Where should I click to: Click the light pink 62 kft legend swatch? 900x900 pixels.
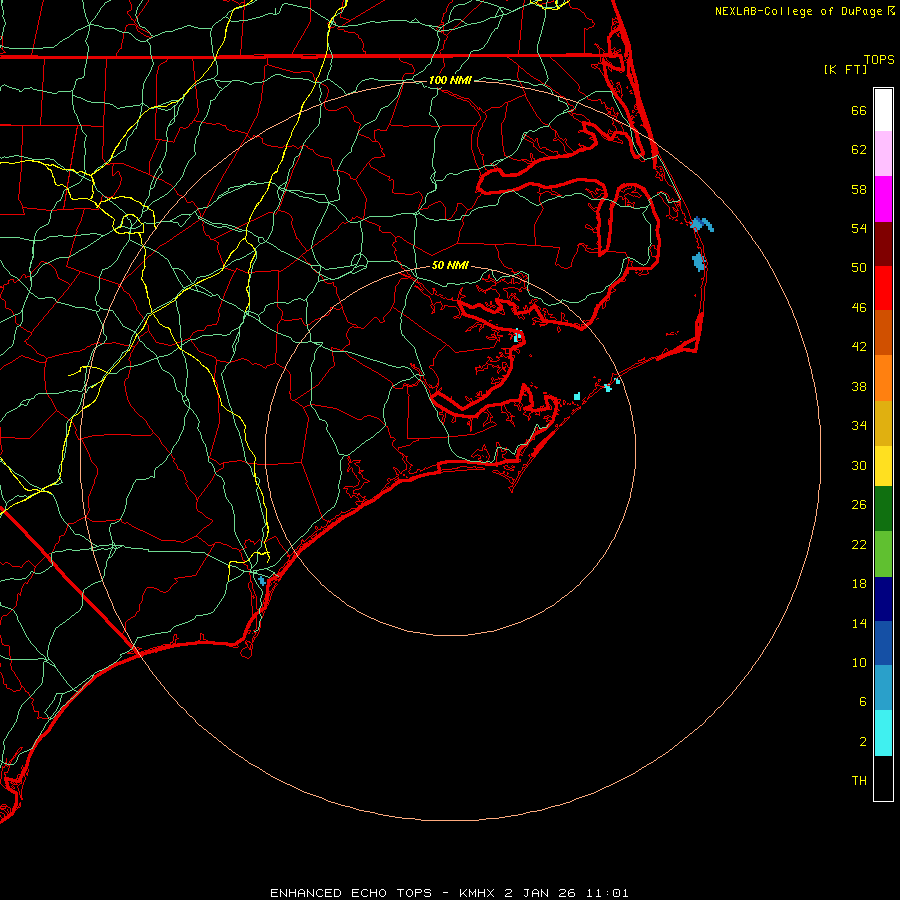click(x=883, y=154)
